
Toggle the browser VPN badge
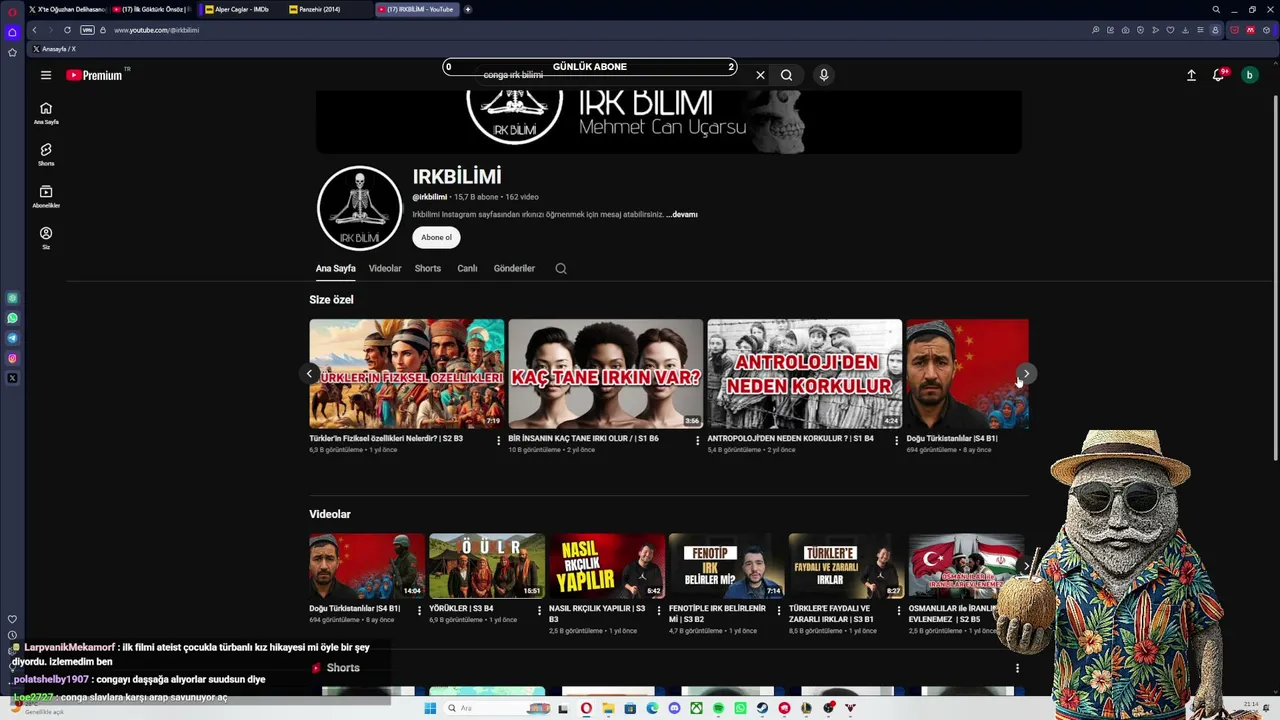pos(87,30)
